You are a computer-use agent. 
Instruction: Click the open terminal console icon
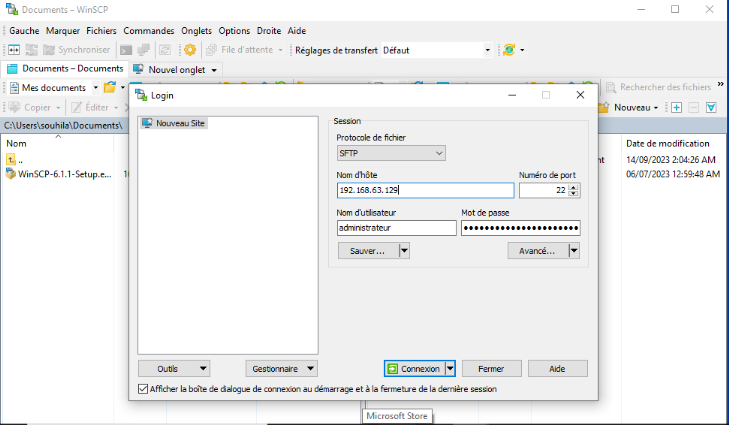[126, 50]
